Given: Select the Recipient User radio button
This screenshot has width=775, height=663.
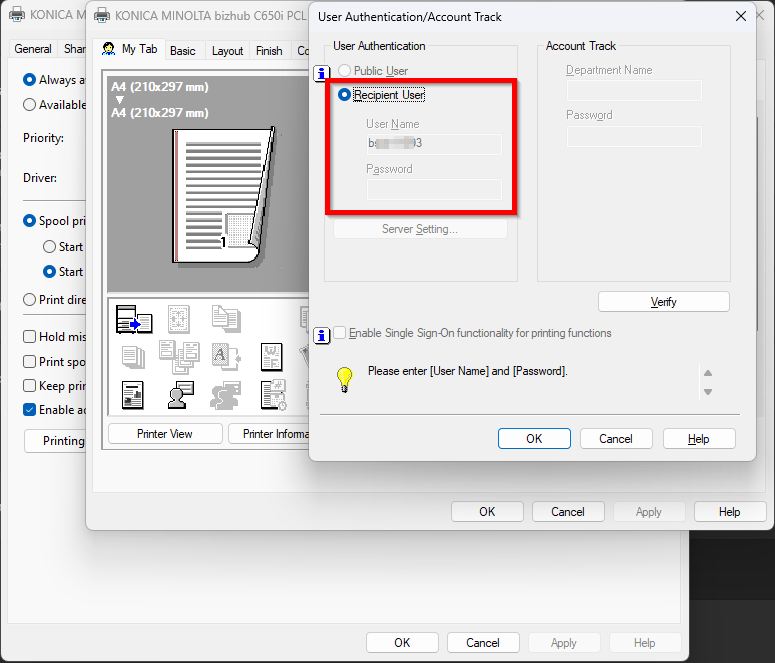Looking at the screenshot, I should tap(345, 95).
